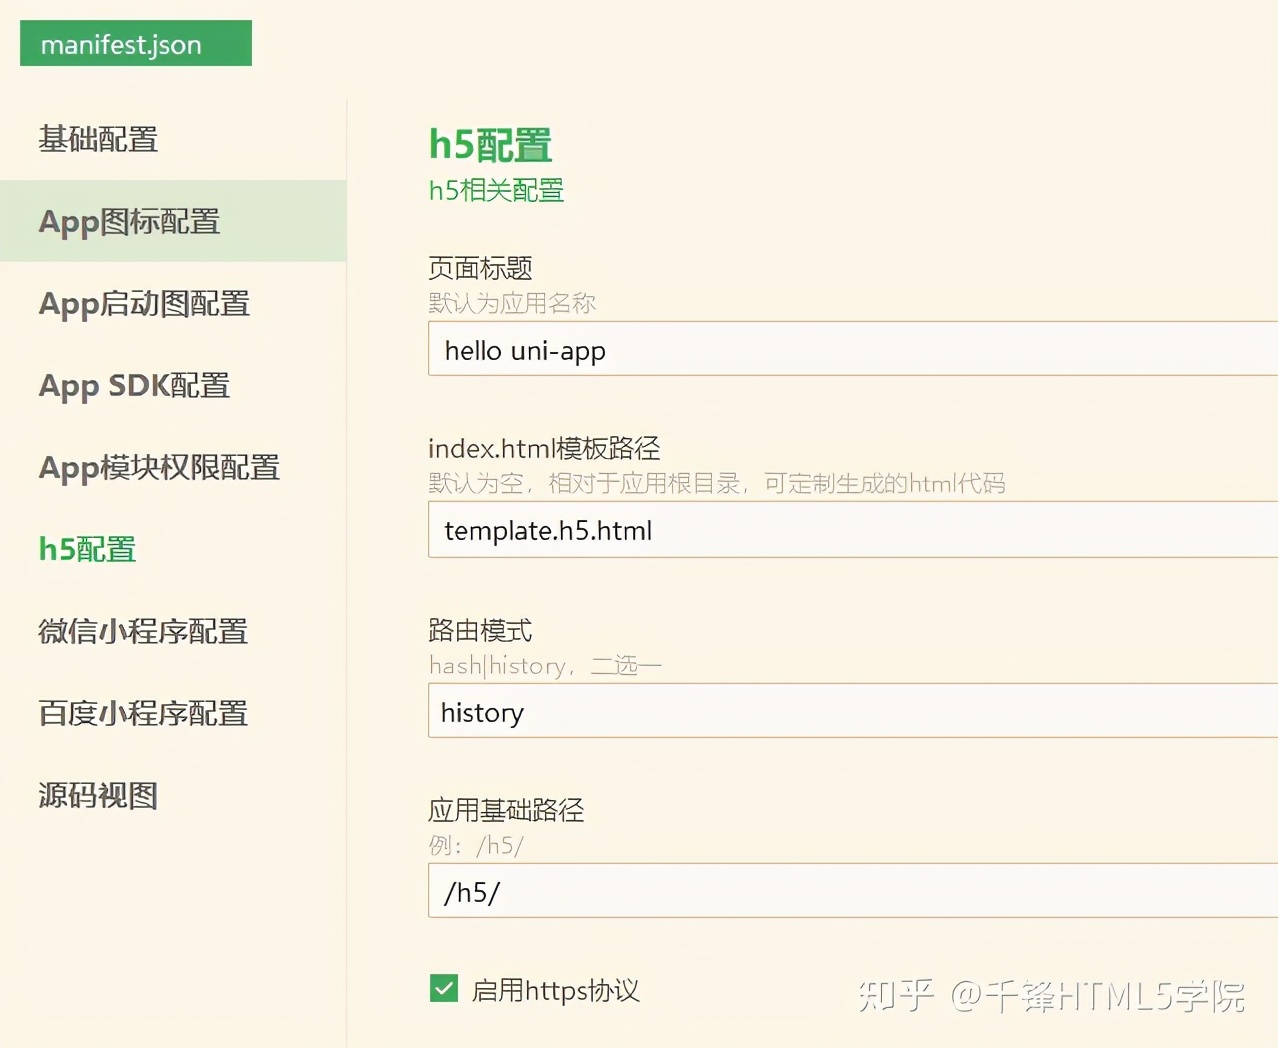The height and width of the screenshot is (1048, 1278).
Task: Click the green checkmark in the https checkbox
Action: coord(443,988)
